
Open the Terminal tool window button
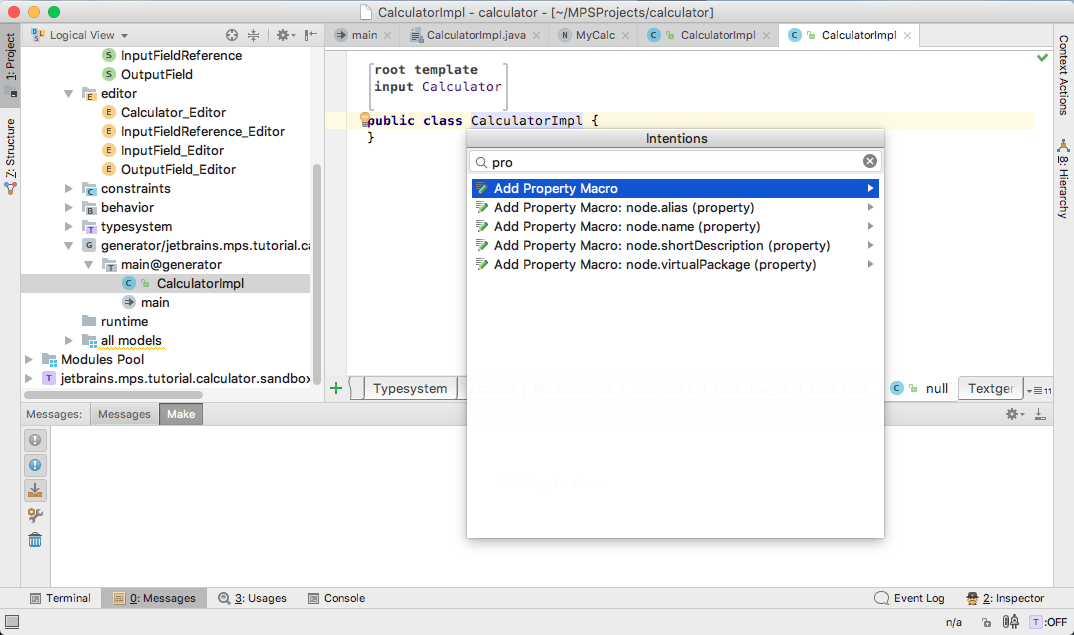(x=60, y=598)
